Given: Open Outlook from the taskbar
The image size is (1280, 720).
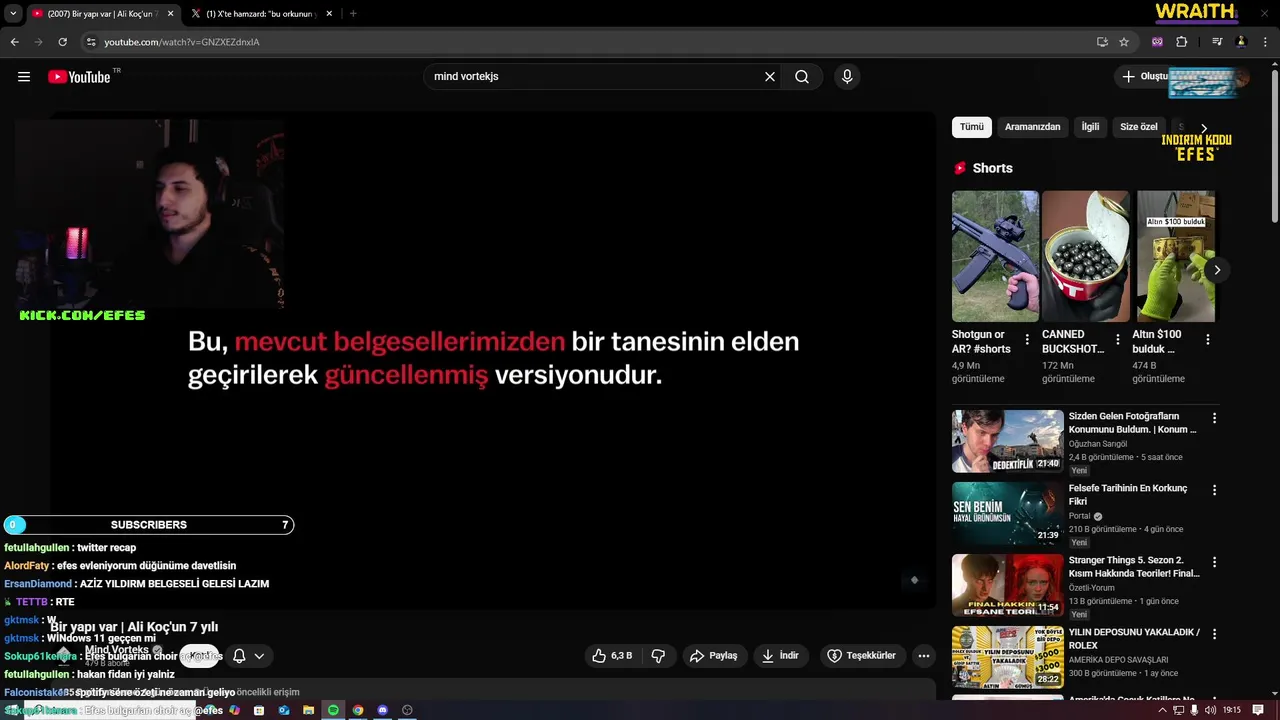Looking at the screenshot, I should click(x=284, y=710).
